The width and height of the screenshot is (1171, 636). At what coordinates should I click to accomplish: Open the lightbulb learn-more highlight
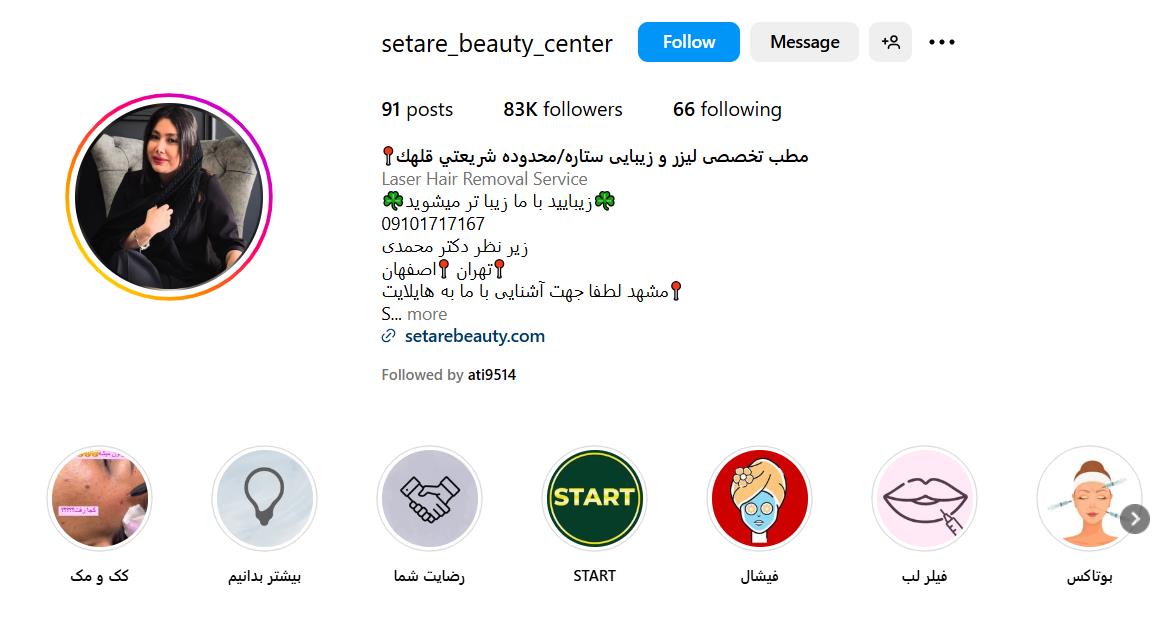point(264,498)
